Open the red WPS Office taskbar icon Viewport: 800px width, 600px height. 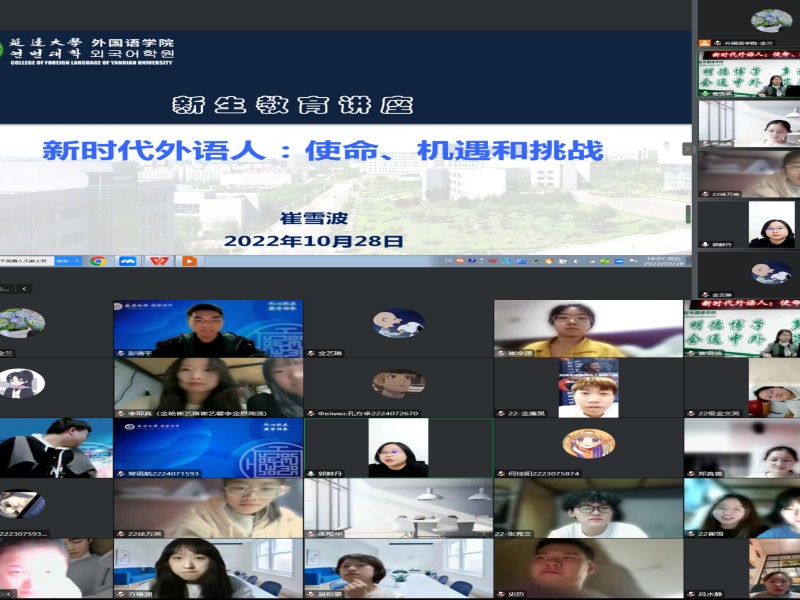tap(158, 261)
